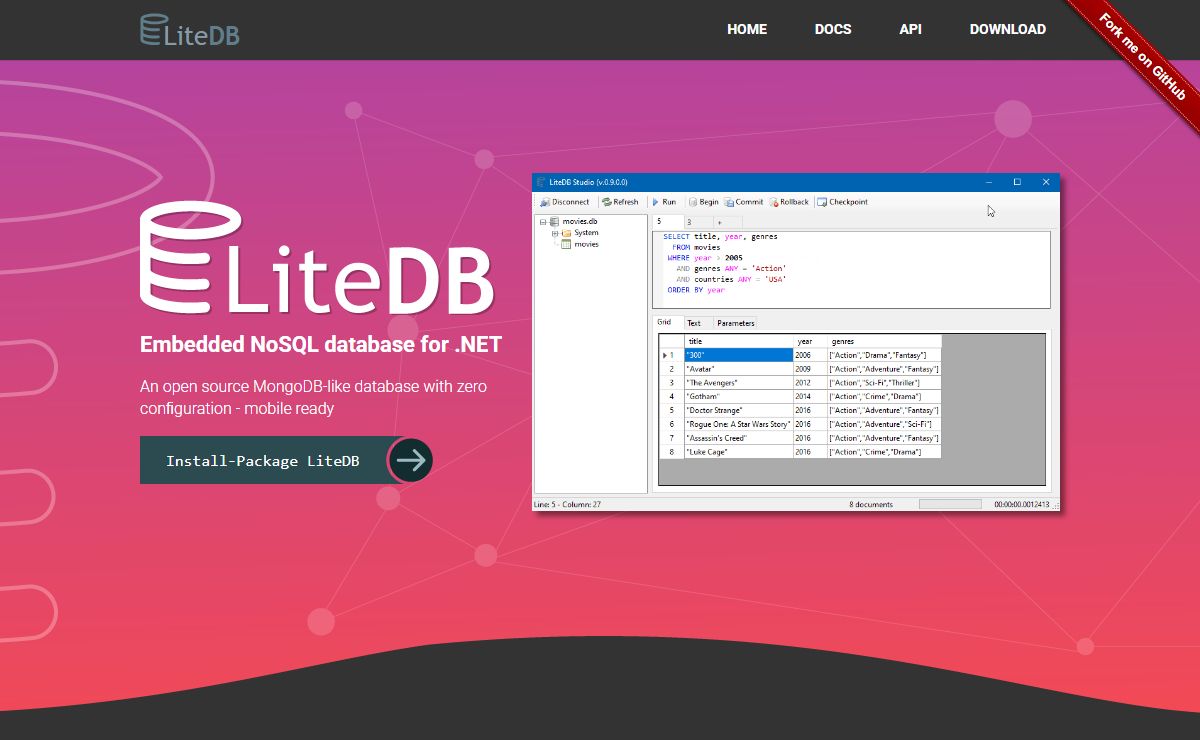1200x740 pixels.
Task: Click Refresh in the Studio toolbar
Action: tap(620, 202)
